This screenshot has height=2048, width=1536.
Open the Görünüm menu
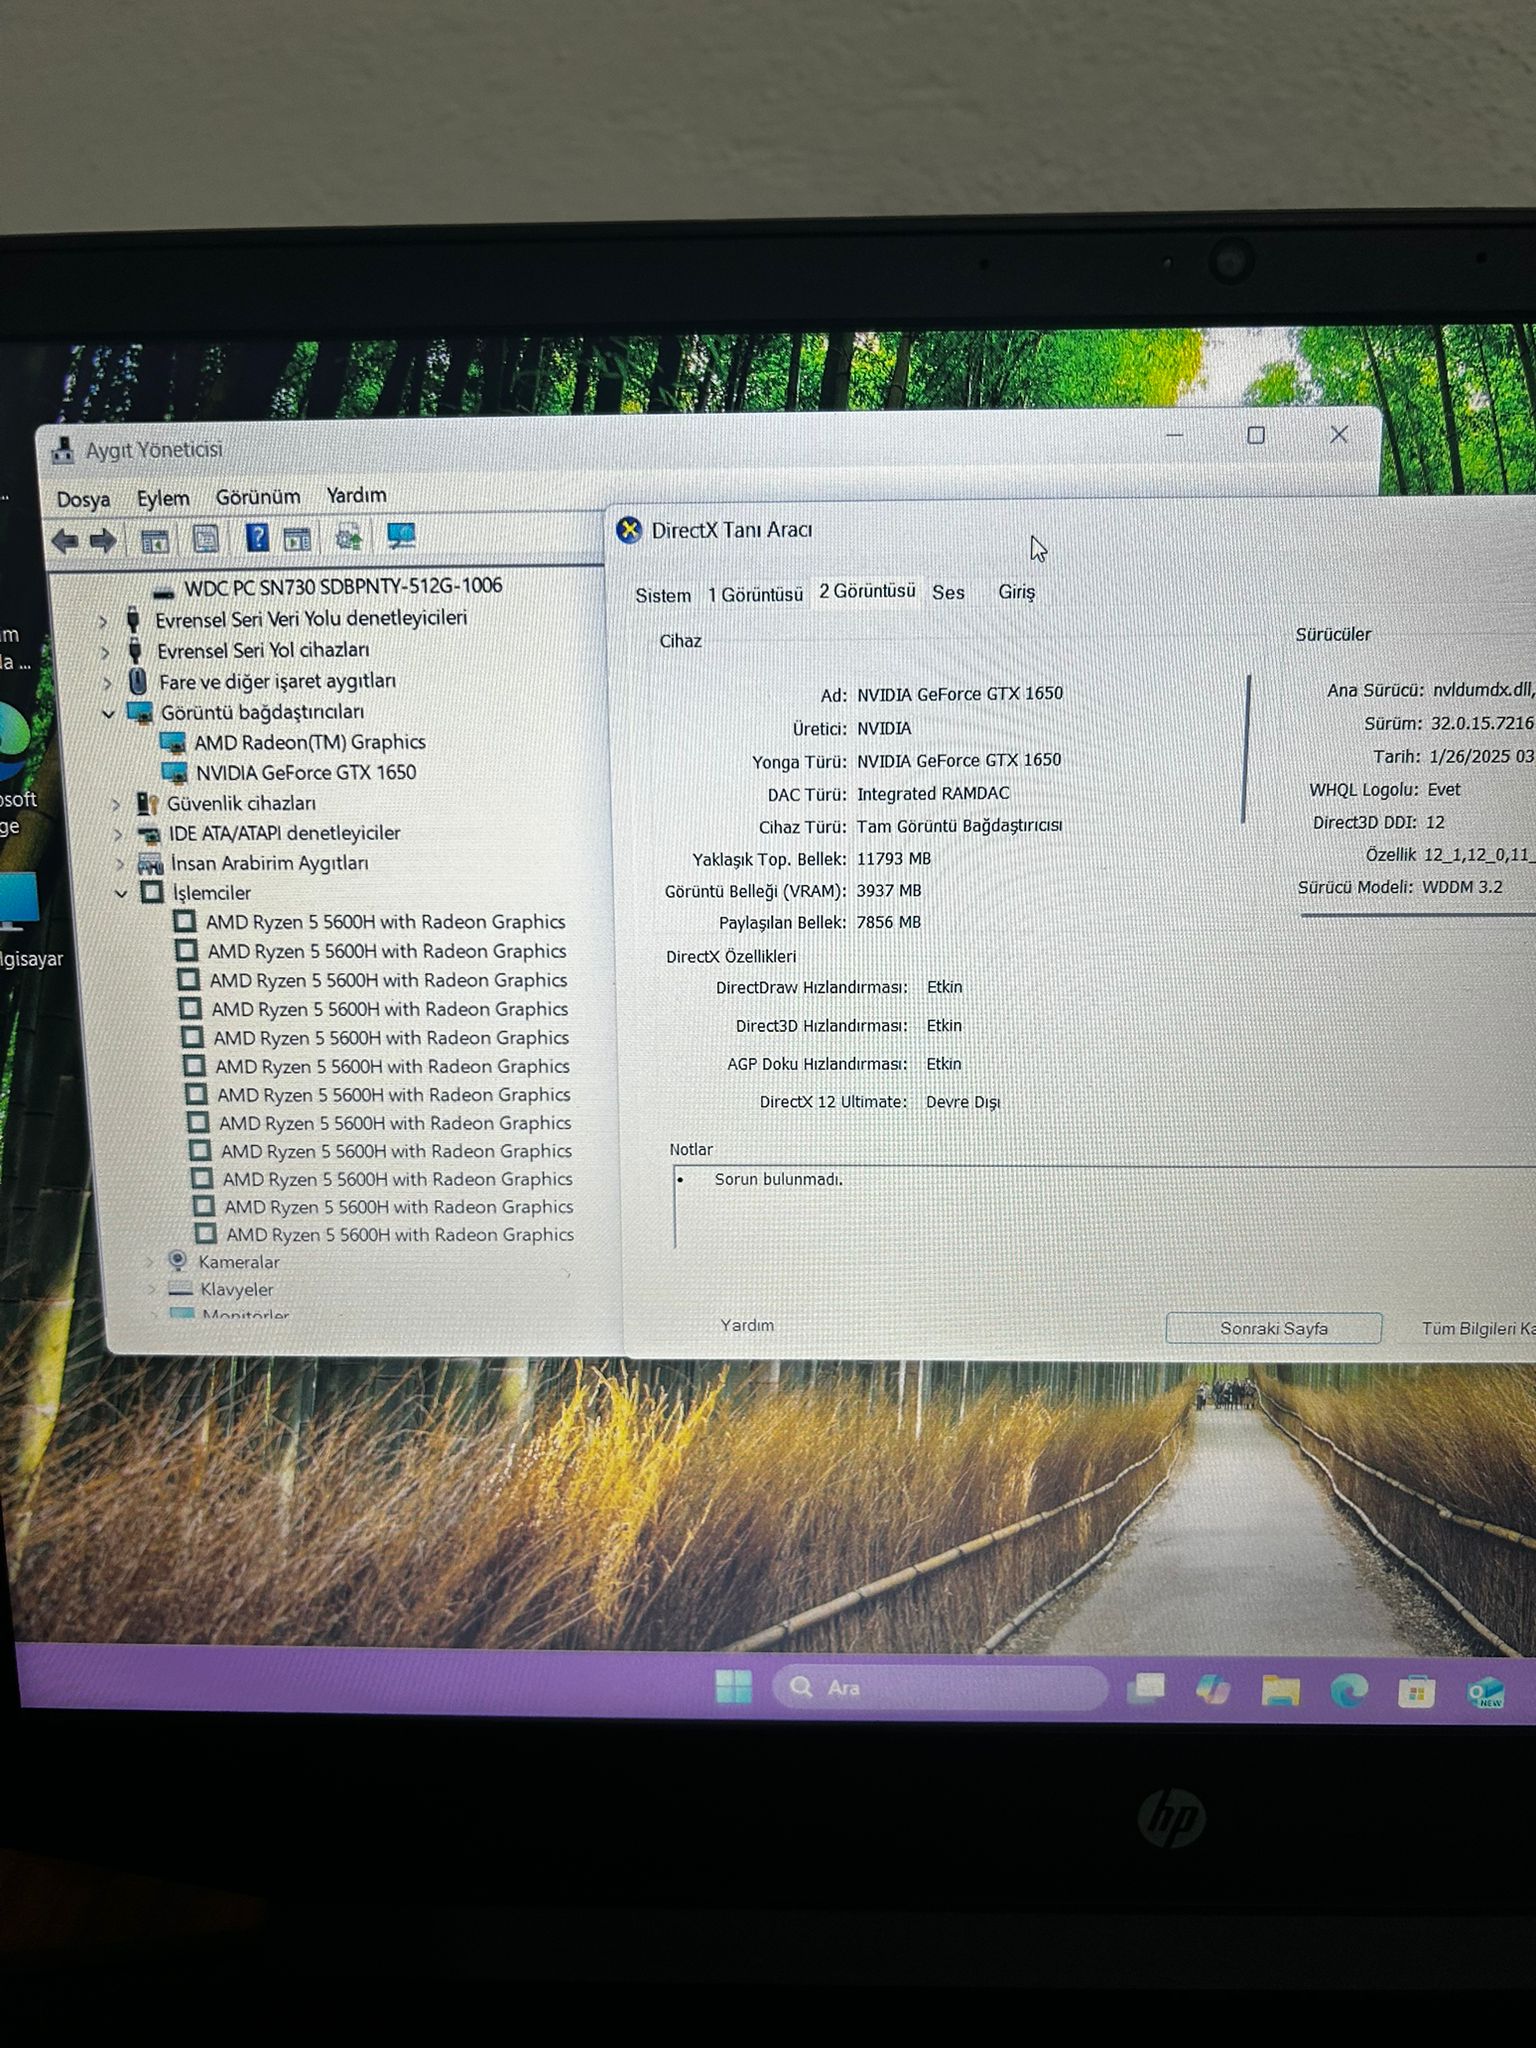258,497
